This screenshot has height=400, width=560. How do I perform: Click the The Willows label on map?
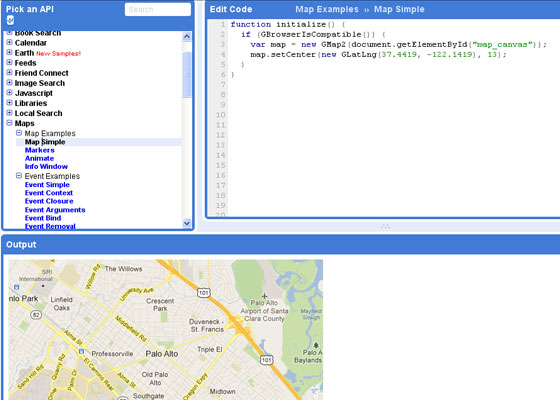(123, 269)
